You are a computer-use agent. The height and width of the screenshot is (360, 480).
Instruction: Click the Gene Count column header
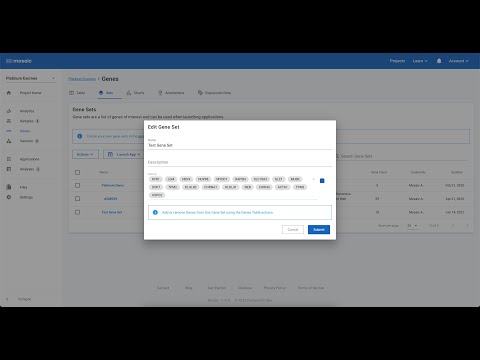pos(379,172)
